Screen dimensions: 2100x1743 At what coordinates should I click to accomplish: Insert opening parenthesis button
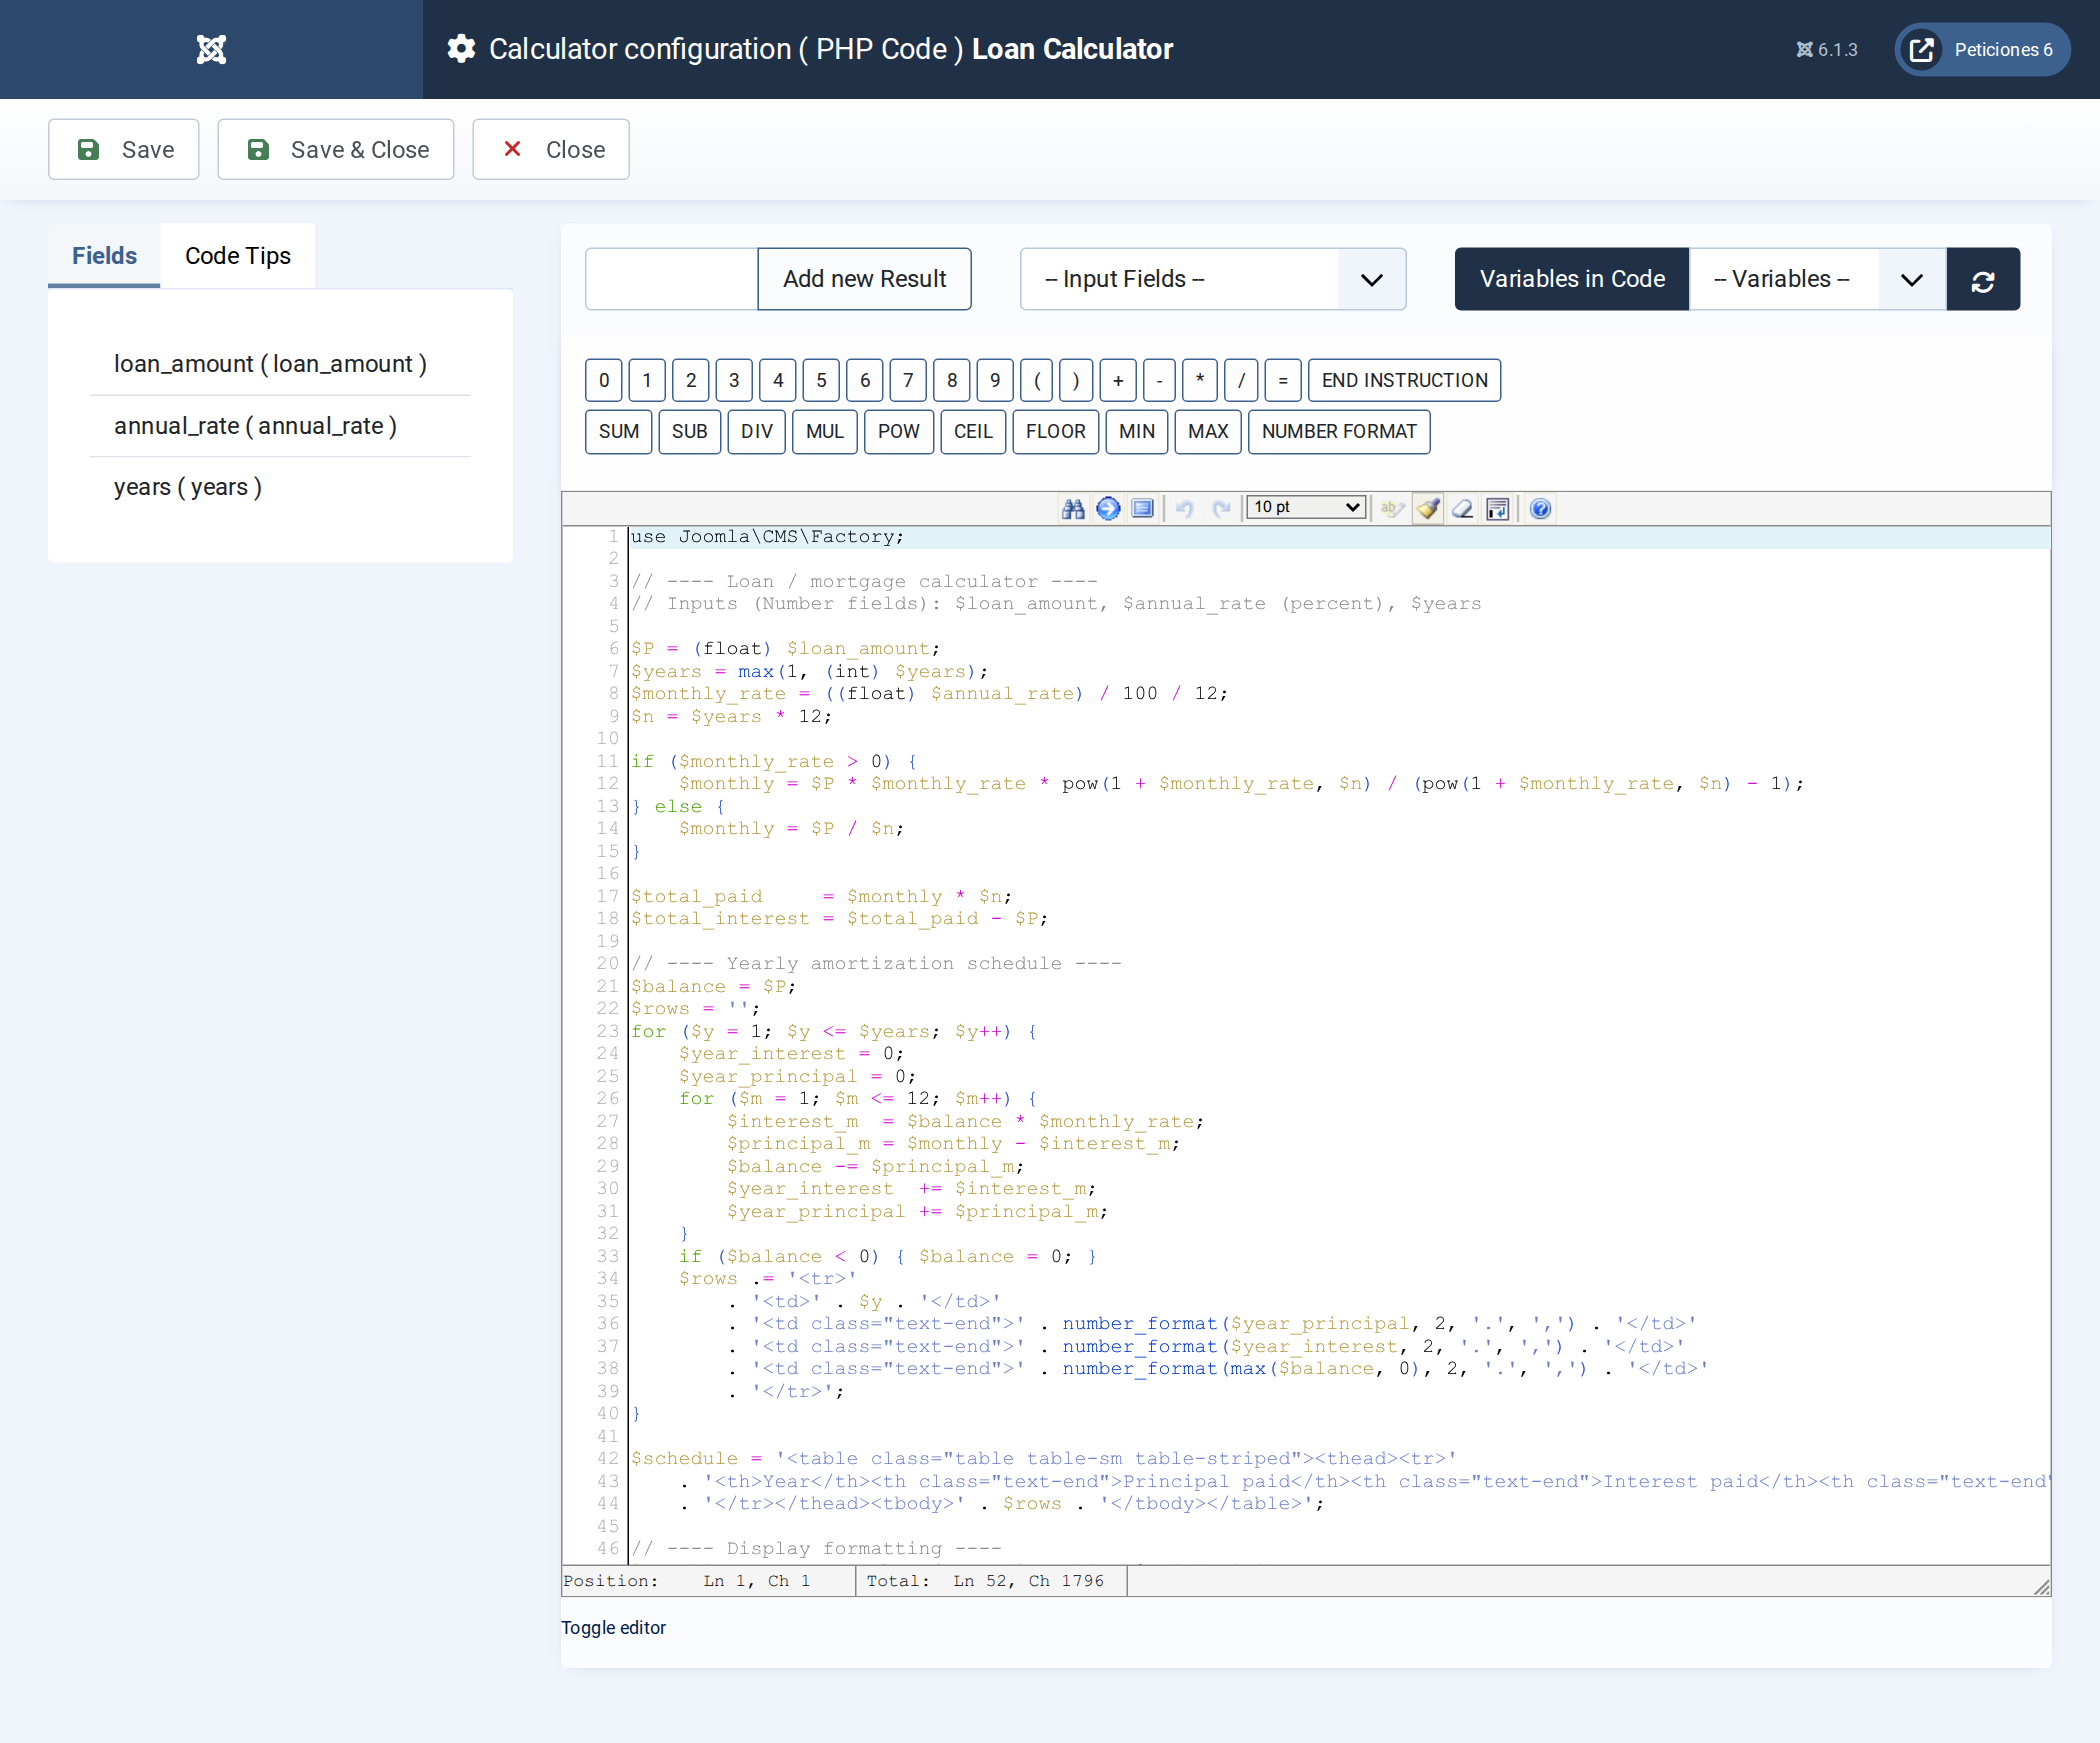(x=1037, y=380)
